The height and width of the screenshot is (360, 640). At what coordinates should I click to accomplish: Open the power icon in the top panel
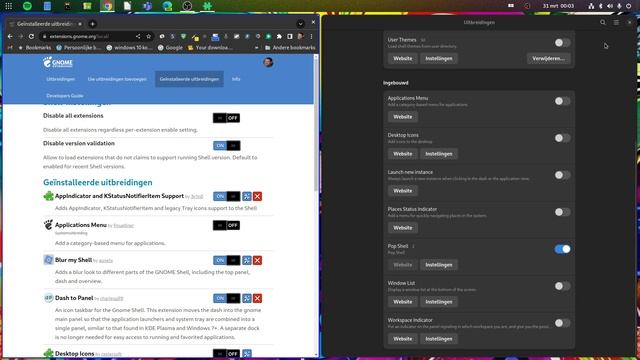click(x=629, y=6)
